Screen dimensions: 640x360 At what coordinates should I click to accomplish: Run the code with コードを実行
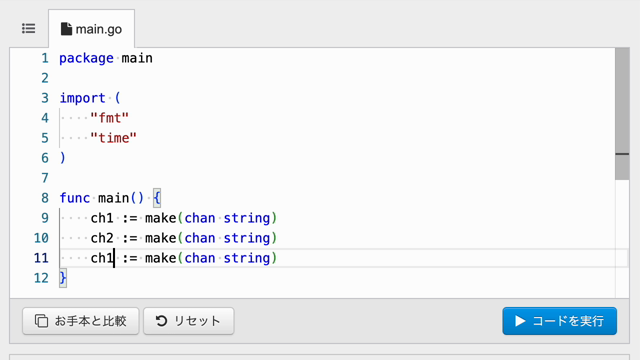click(x=560, y=321)
